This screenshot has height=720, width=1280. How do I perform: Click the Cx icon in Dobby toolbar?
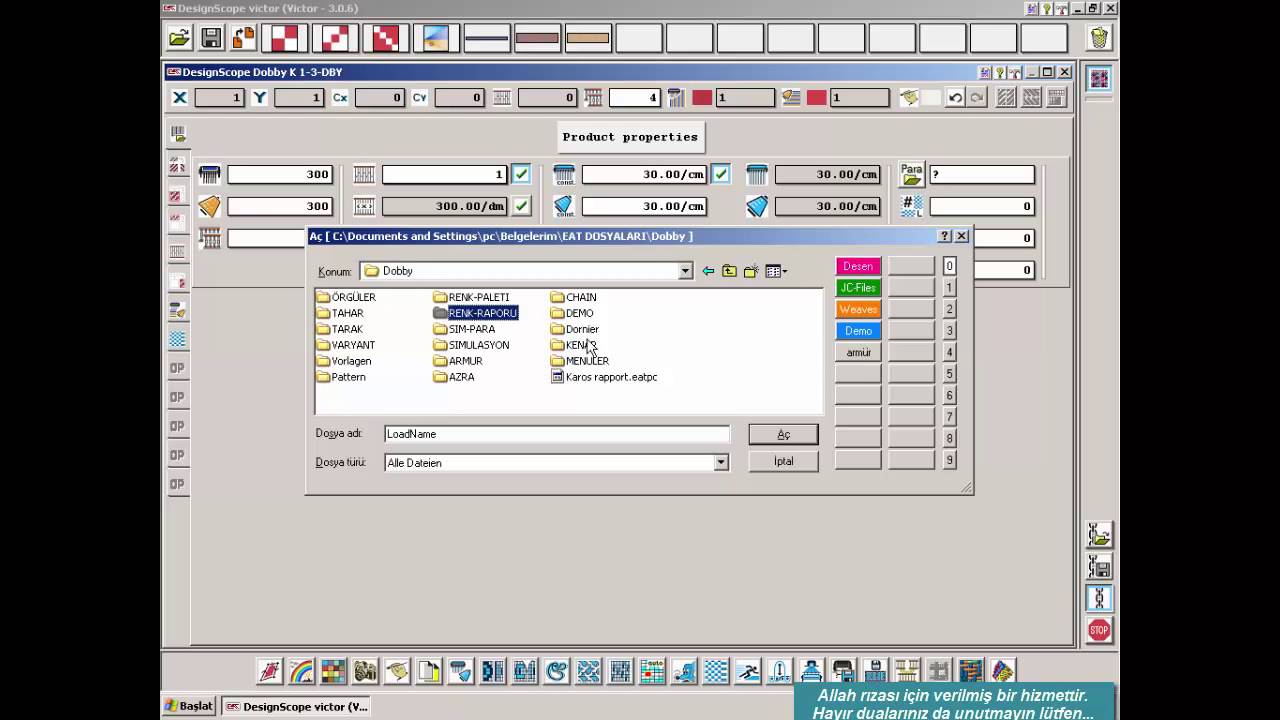pyautogui.click(x=340, y=97)
